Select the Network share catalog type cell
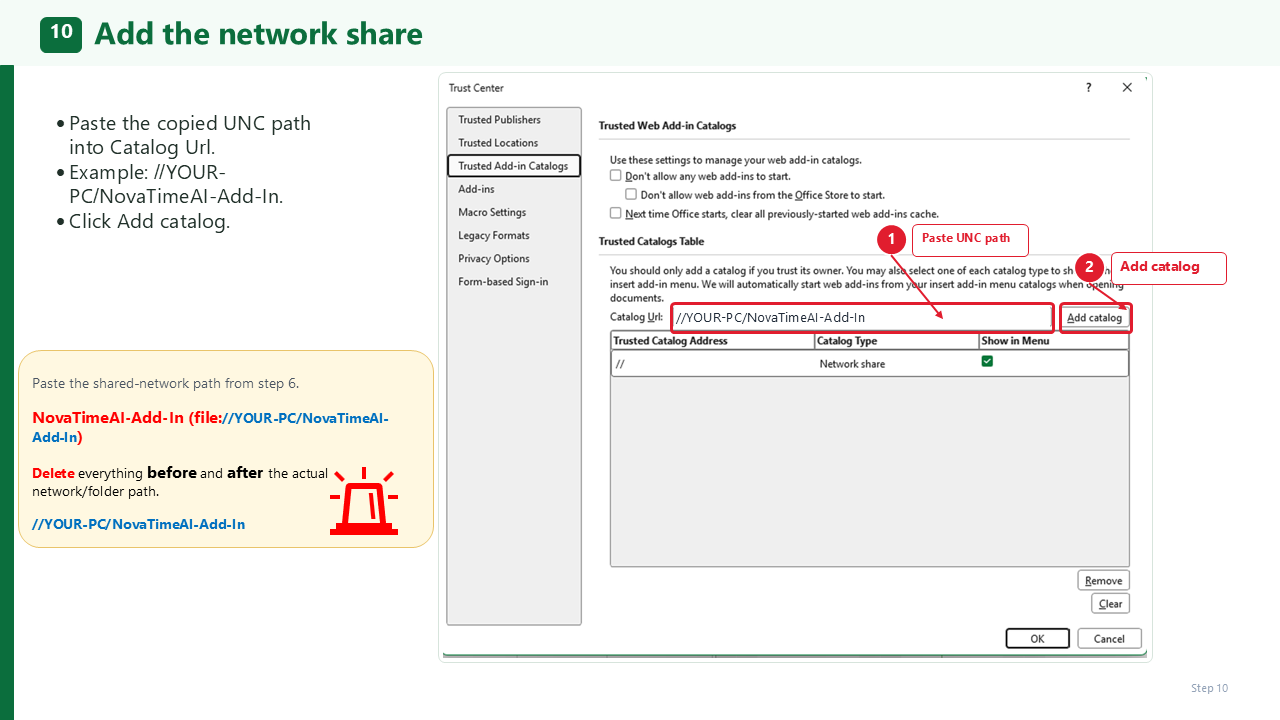1280x720 pixels. 897,364
